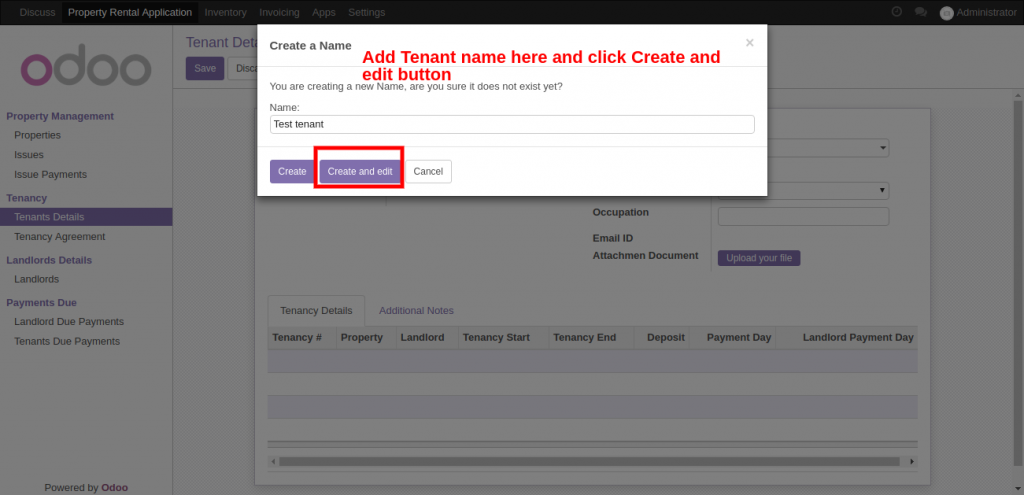1024x495 pixels.
Task: Click Upload your file button
Action: tap(758, 258)
